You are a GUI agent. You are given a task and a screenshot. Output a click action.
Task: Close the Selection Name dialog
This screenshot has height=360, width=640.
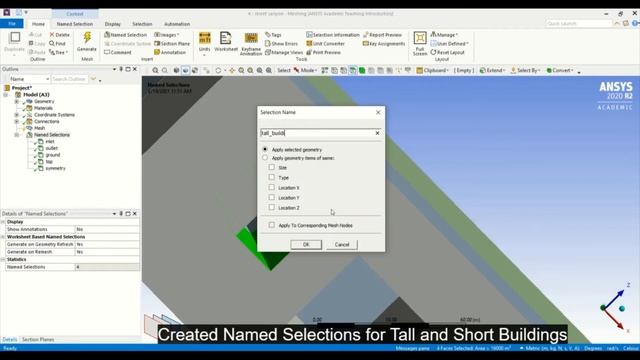378,112
